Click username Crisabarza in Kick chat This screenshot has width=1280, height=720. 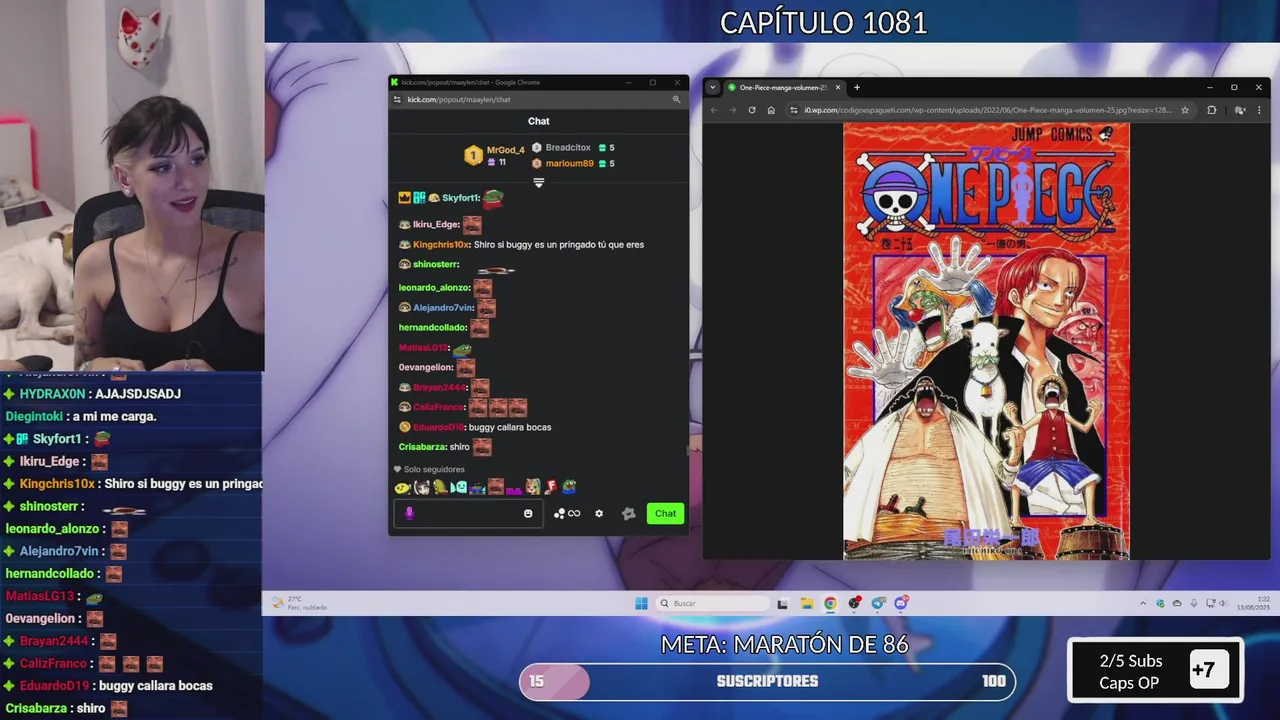click(x=422, y=447)
